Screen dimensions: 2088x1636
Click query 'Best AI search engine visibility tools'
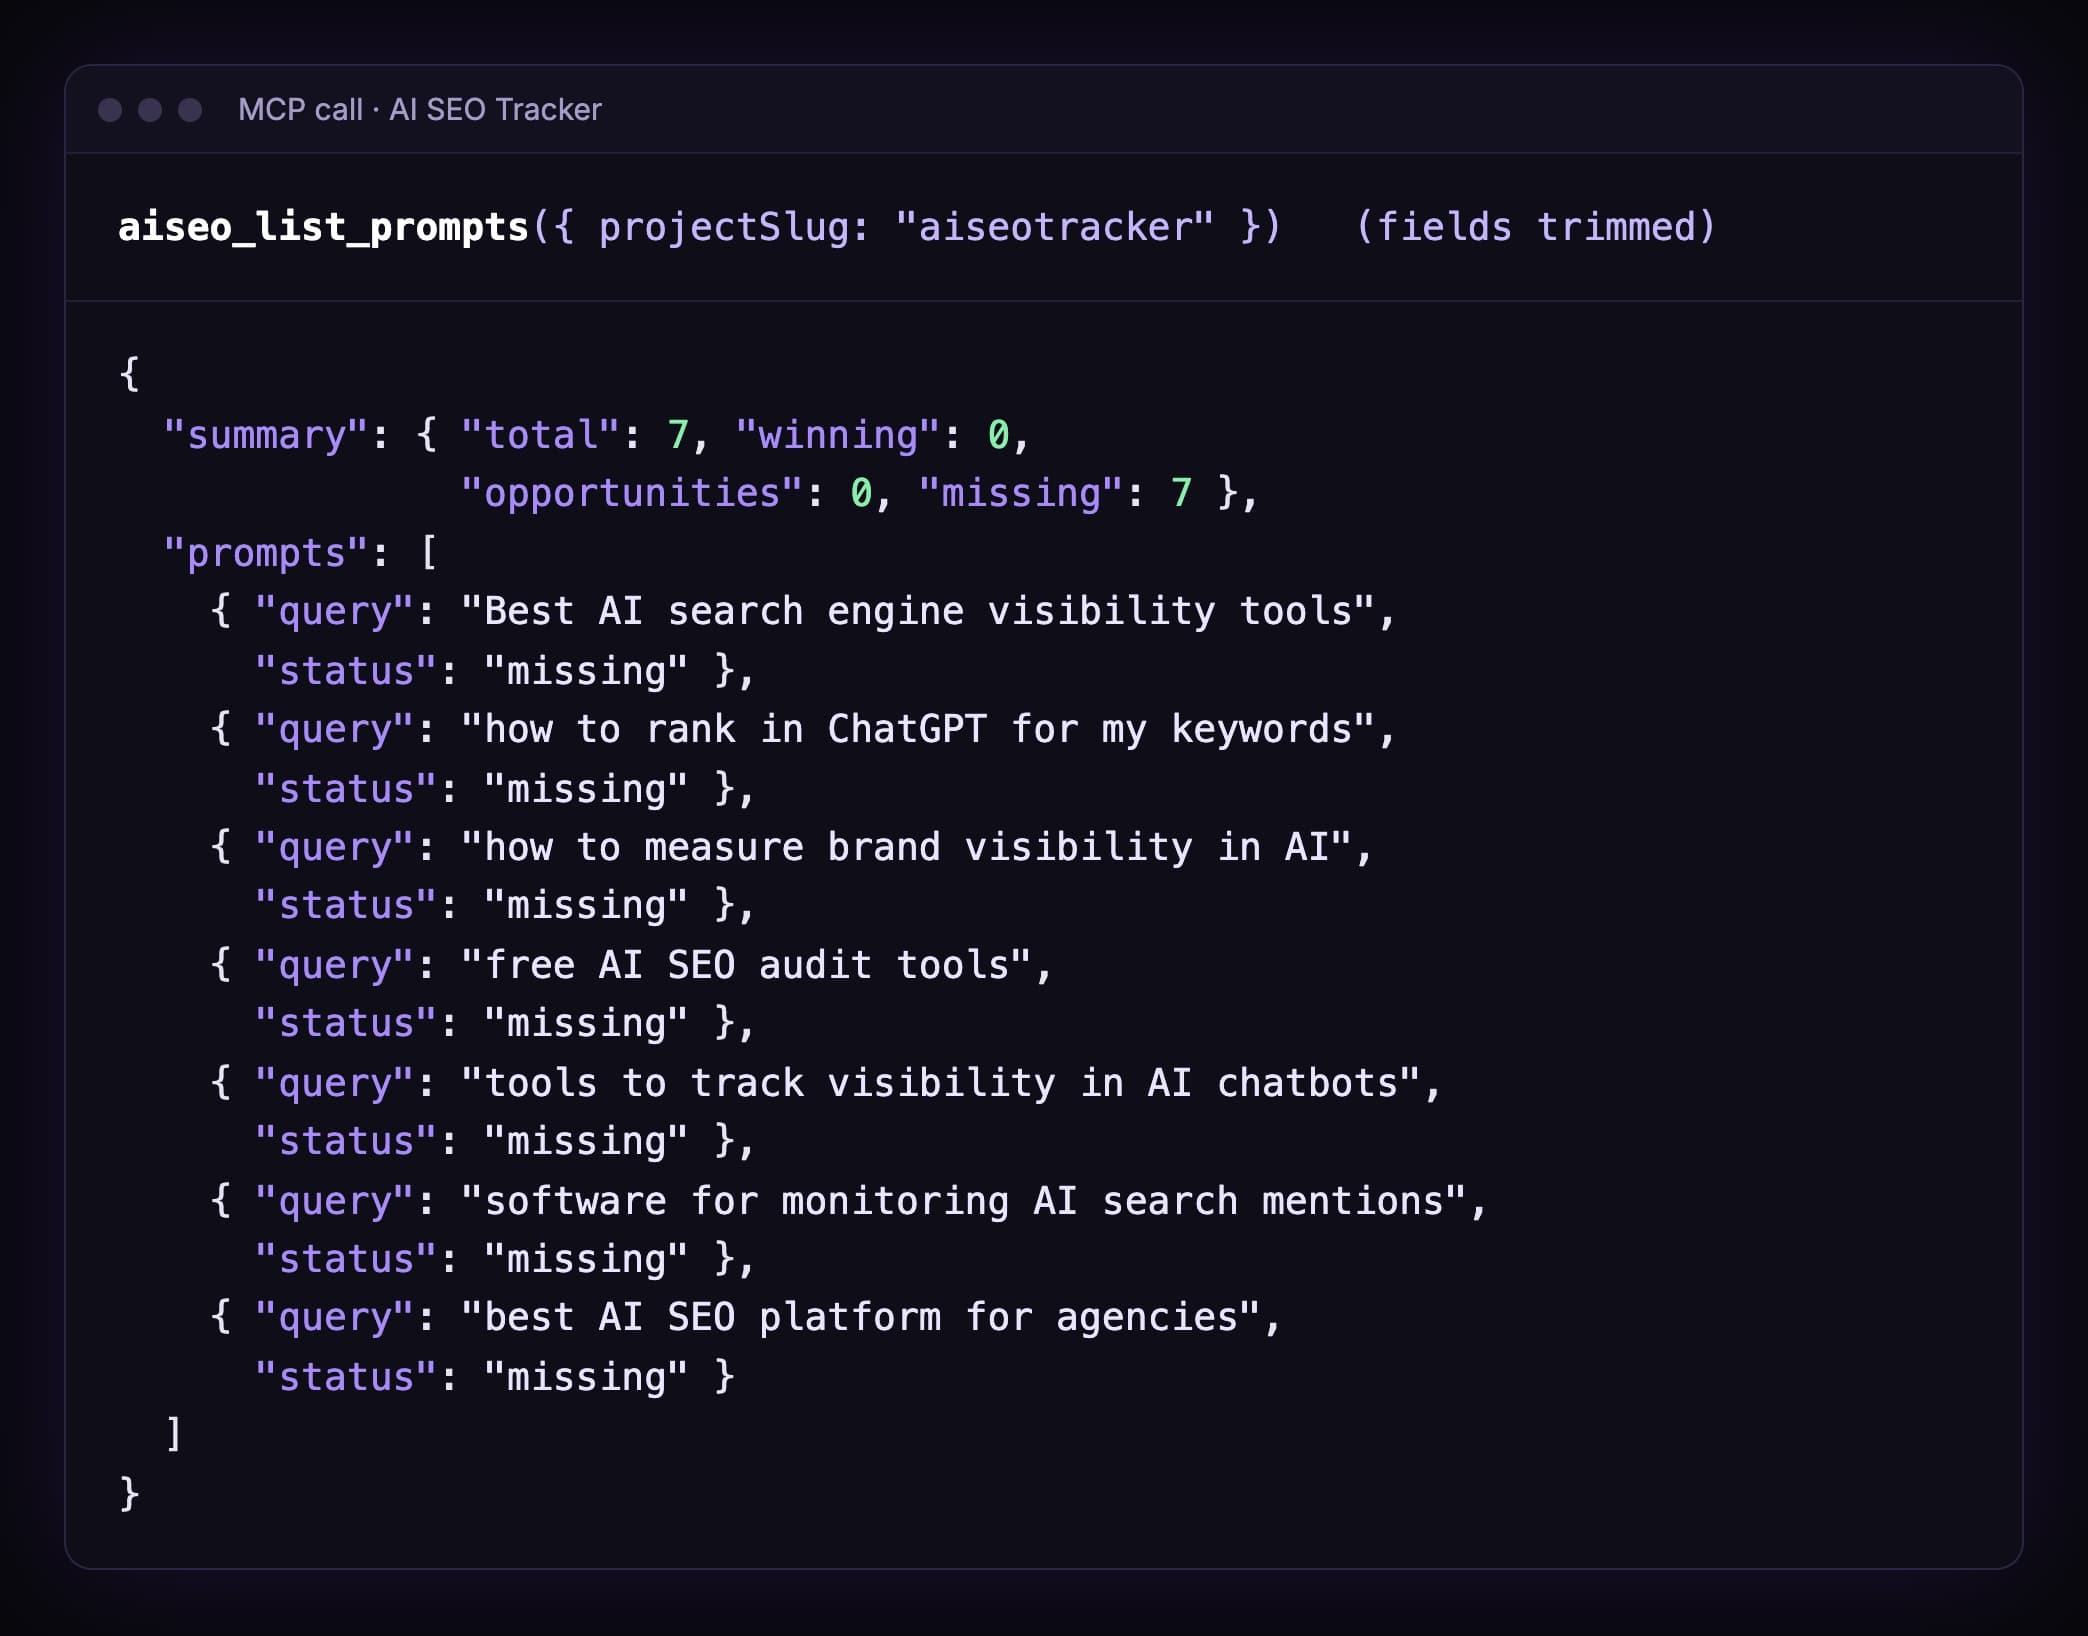click(918, 611)
